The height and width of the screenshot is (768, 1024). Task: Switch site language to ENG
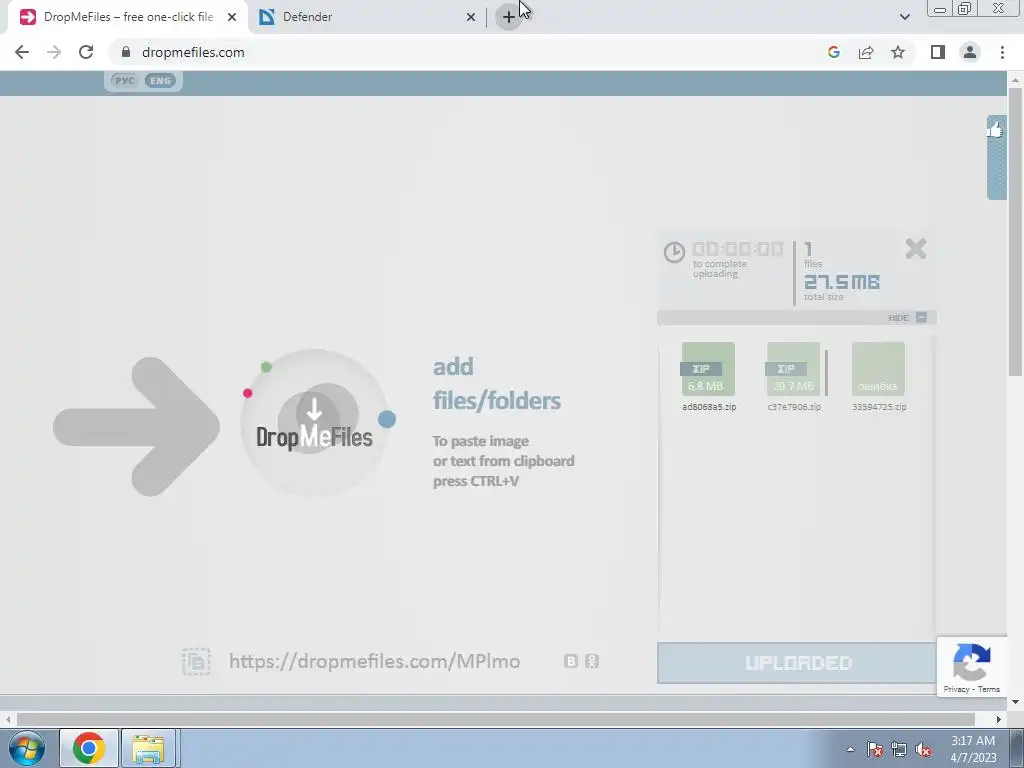(160, 81)
